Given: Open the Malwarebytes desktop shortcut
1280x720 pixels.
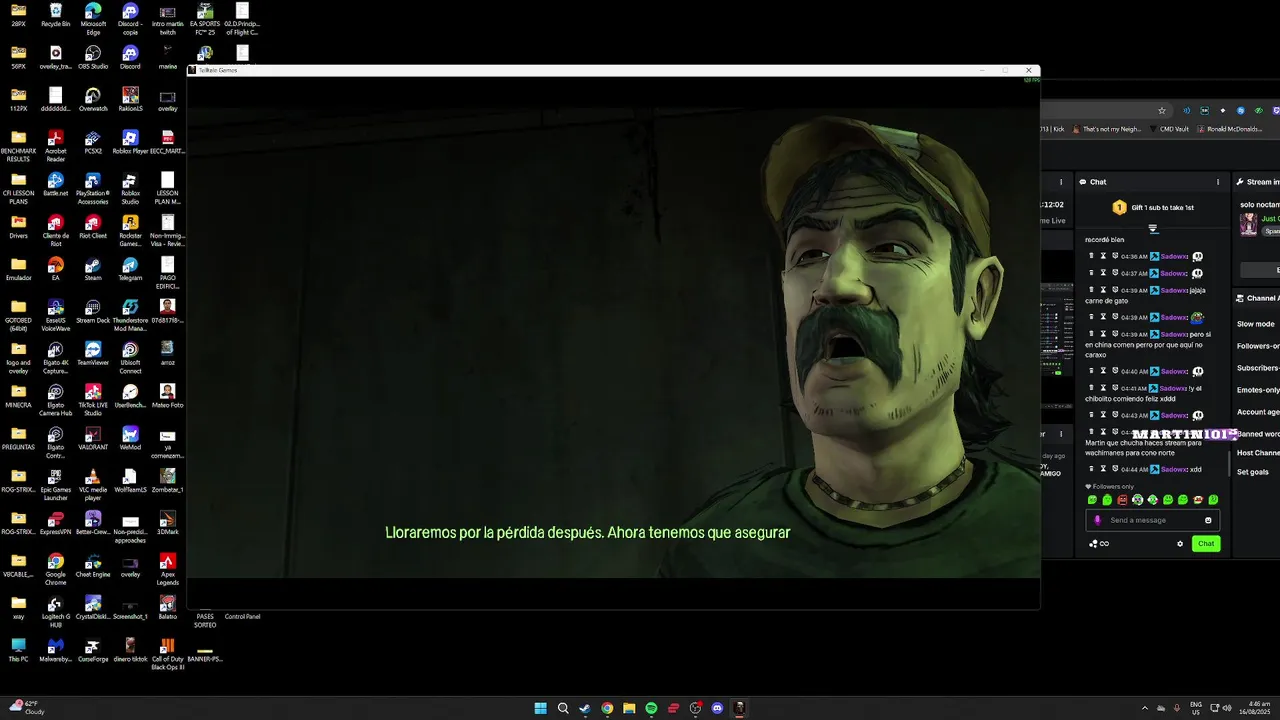Looking at the screenshot, I should point(55,650).
